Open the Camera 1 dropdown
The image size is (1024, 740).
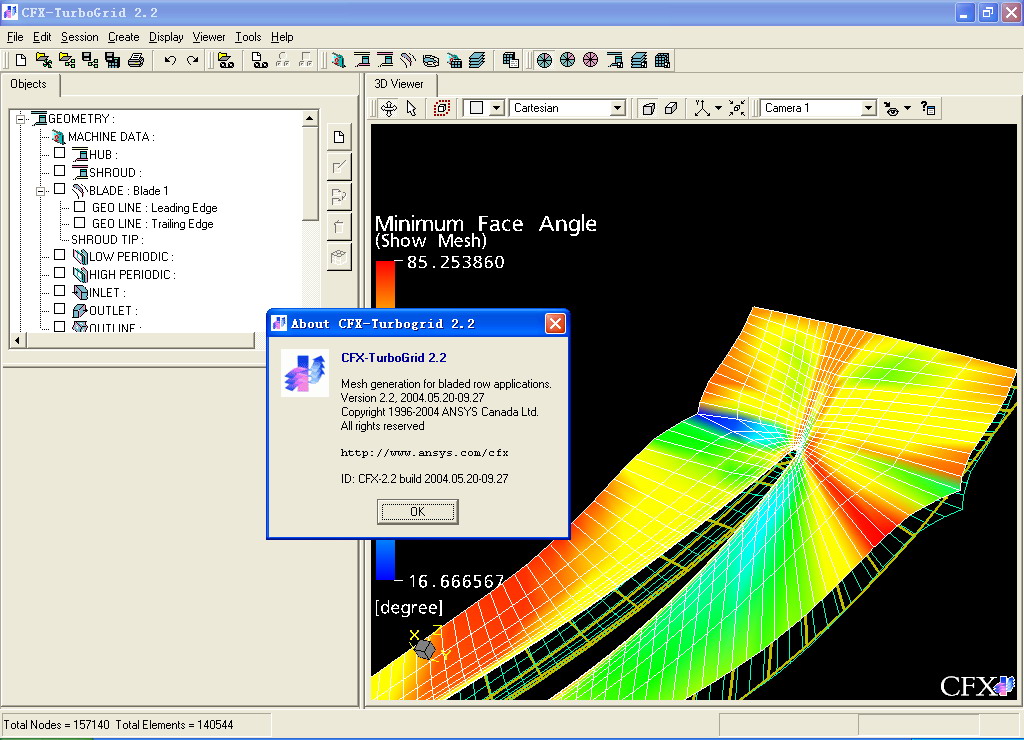pyautogui.click(x=868, y=108)
